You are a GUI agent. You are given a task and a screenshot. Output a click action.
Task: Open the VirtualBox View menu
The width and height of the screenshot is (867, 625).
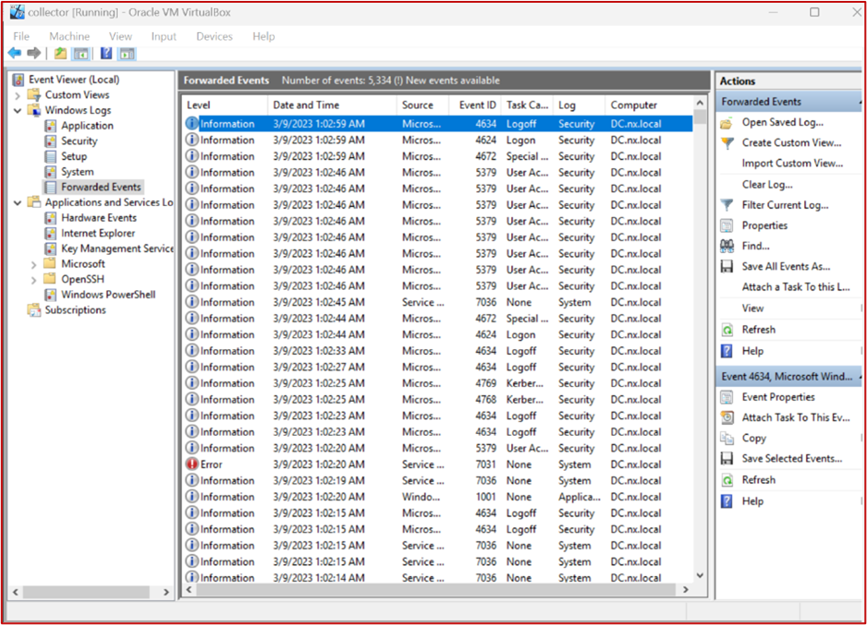coord(120,37)
